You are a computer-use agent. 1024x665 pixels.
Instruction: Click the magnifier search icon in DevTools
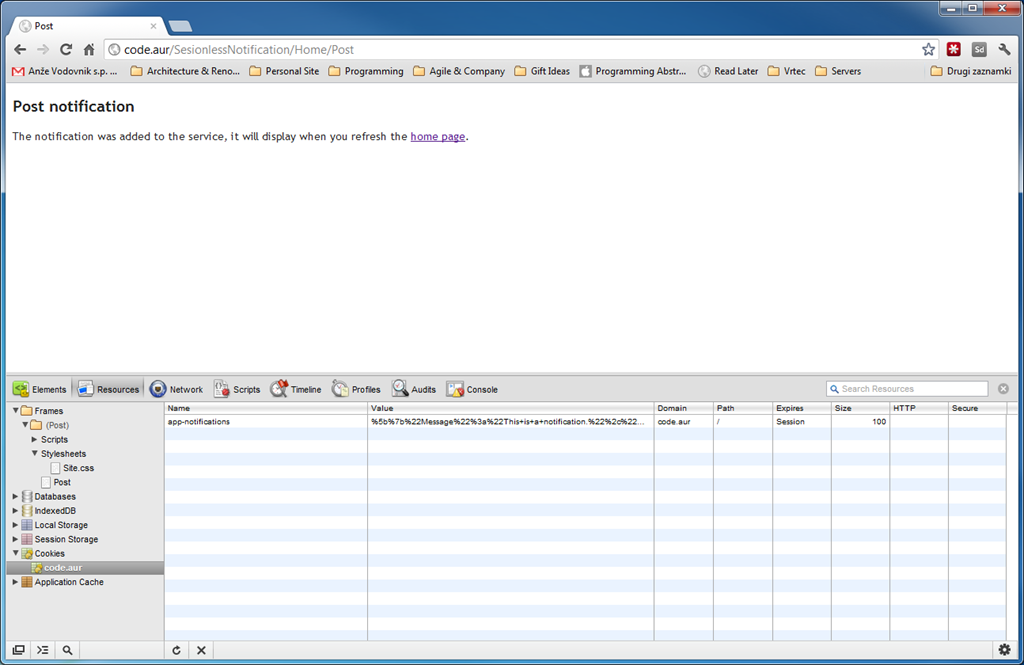[x=67, y=650]
